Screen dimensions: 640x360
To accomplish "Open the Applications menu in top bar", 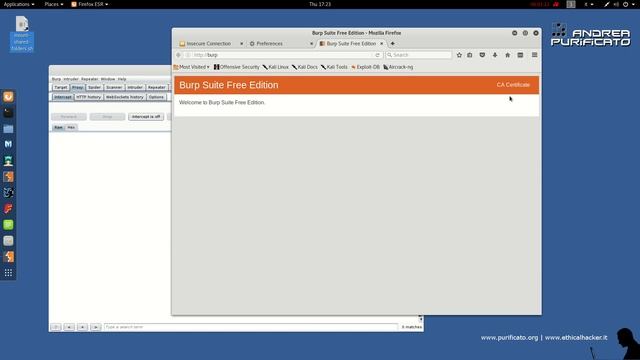I will (x=19, y=4).
